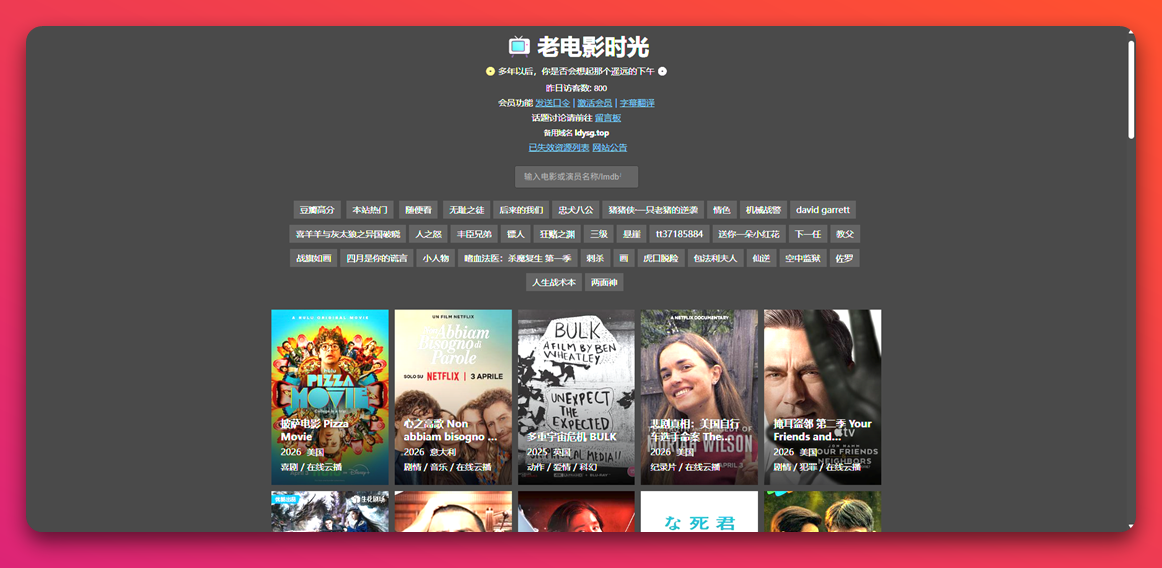
Task: Open the Your Friends and Neighbors poster
Action: tap(823, 397)
